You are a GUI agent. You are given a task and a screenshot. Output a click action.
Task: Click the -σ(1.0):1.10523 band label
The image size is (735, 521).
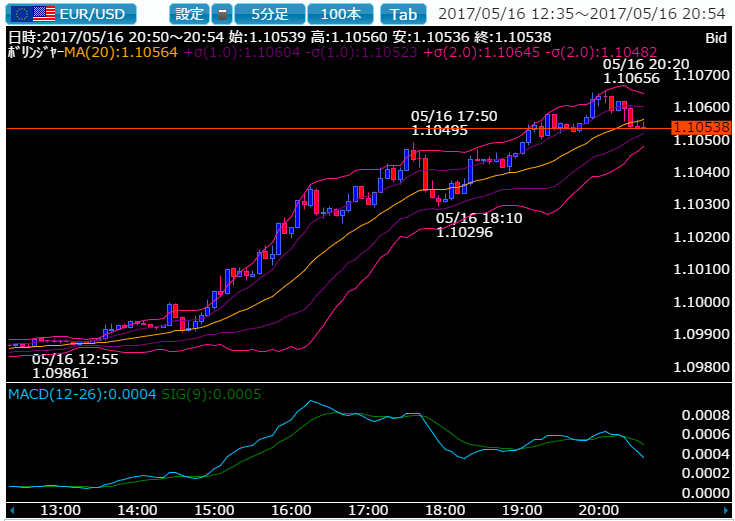361,52
